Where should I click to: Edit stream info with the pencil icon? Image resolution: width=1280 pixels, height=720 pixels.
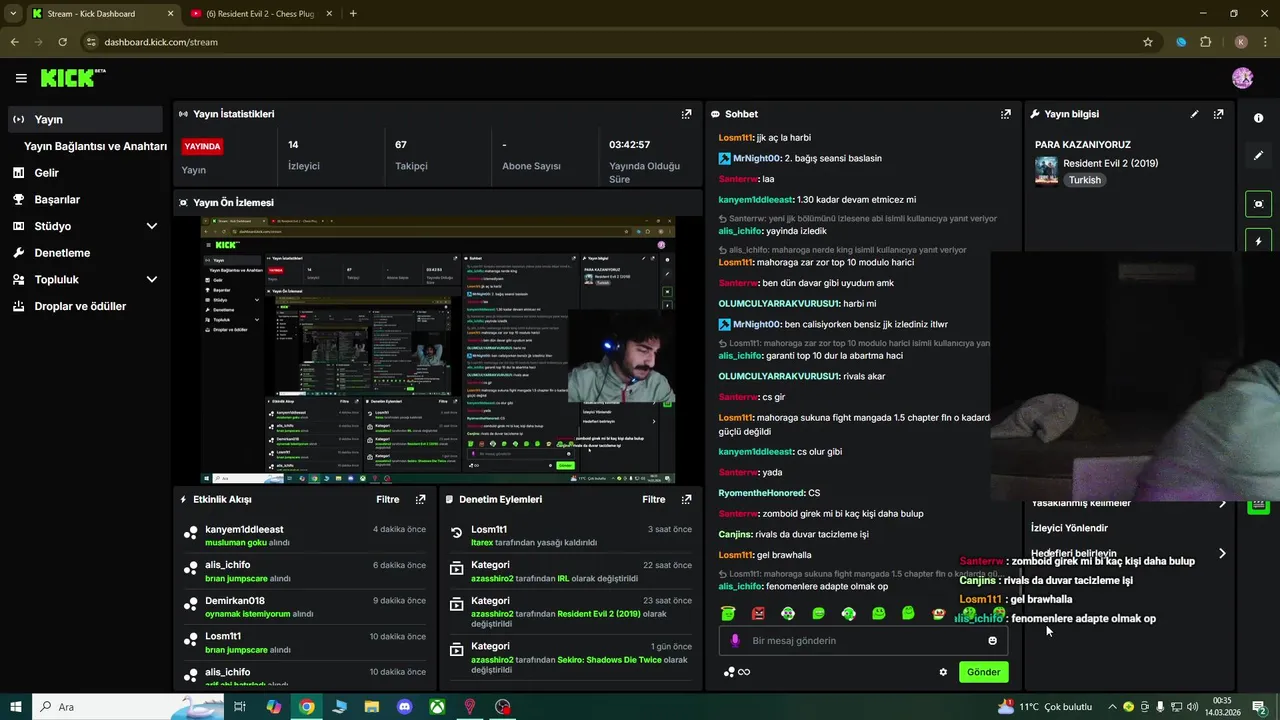pyautogui.click(x=1194, y=114)
